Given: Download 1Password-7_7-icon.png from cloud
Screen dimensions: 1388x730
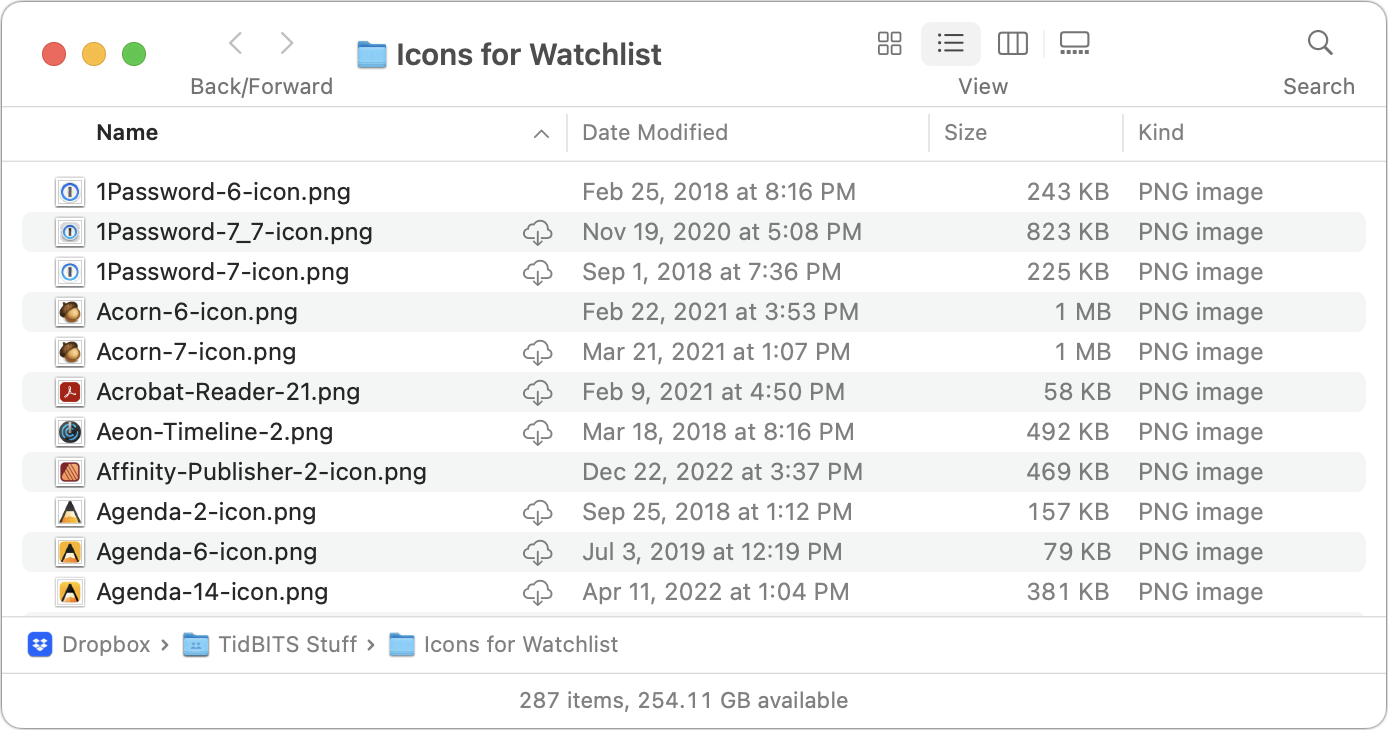Looking at the screenshot, I should click(x=538, y=233).
